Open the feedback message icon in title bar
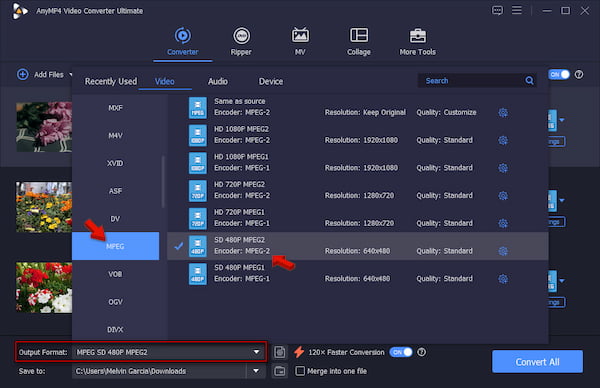 (497, 10)
